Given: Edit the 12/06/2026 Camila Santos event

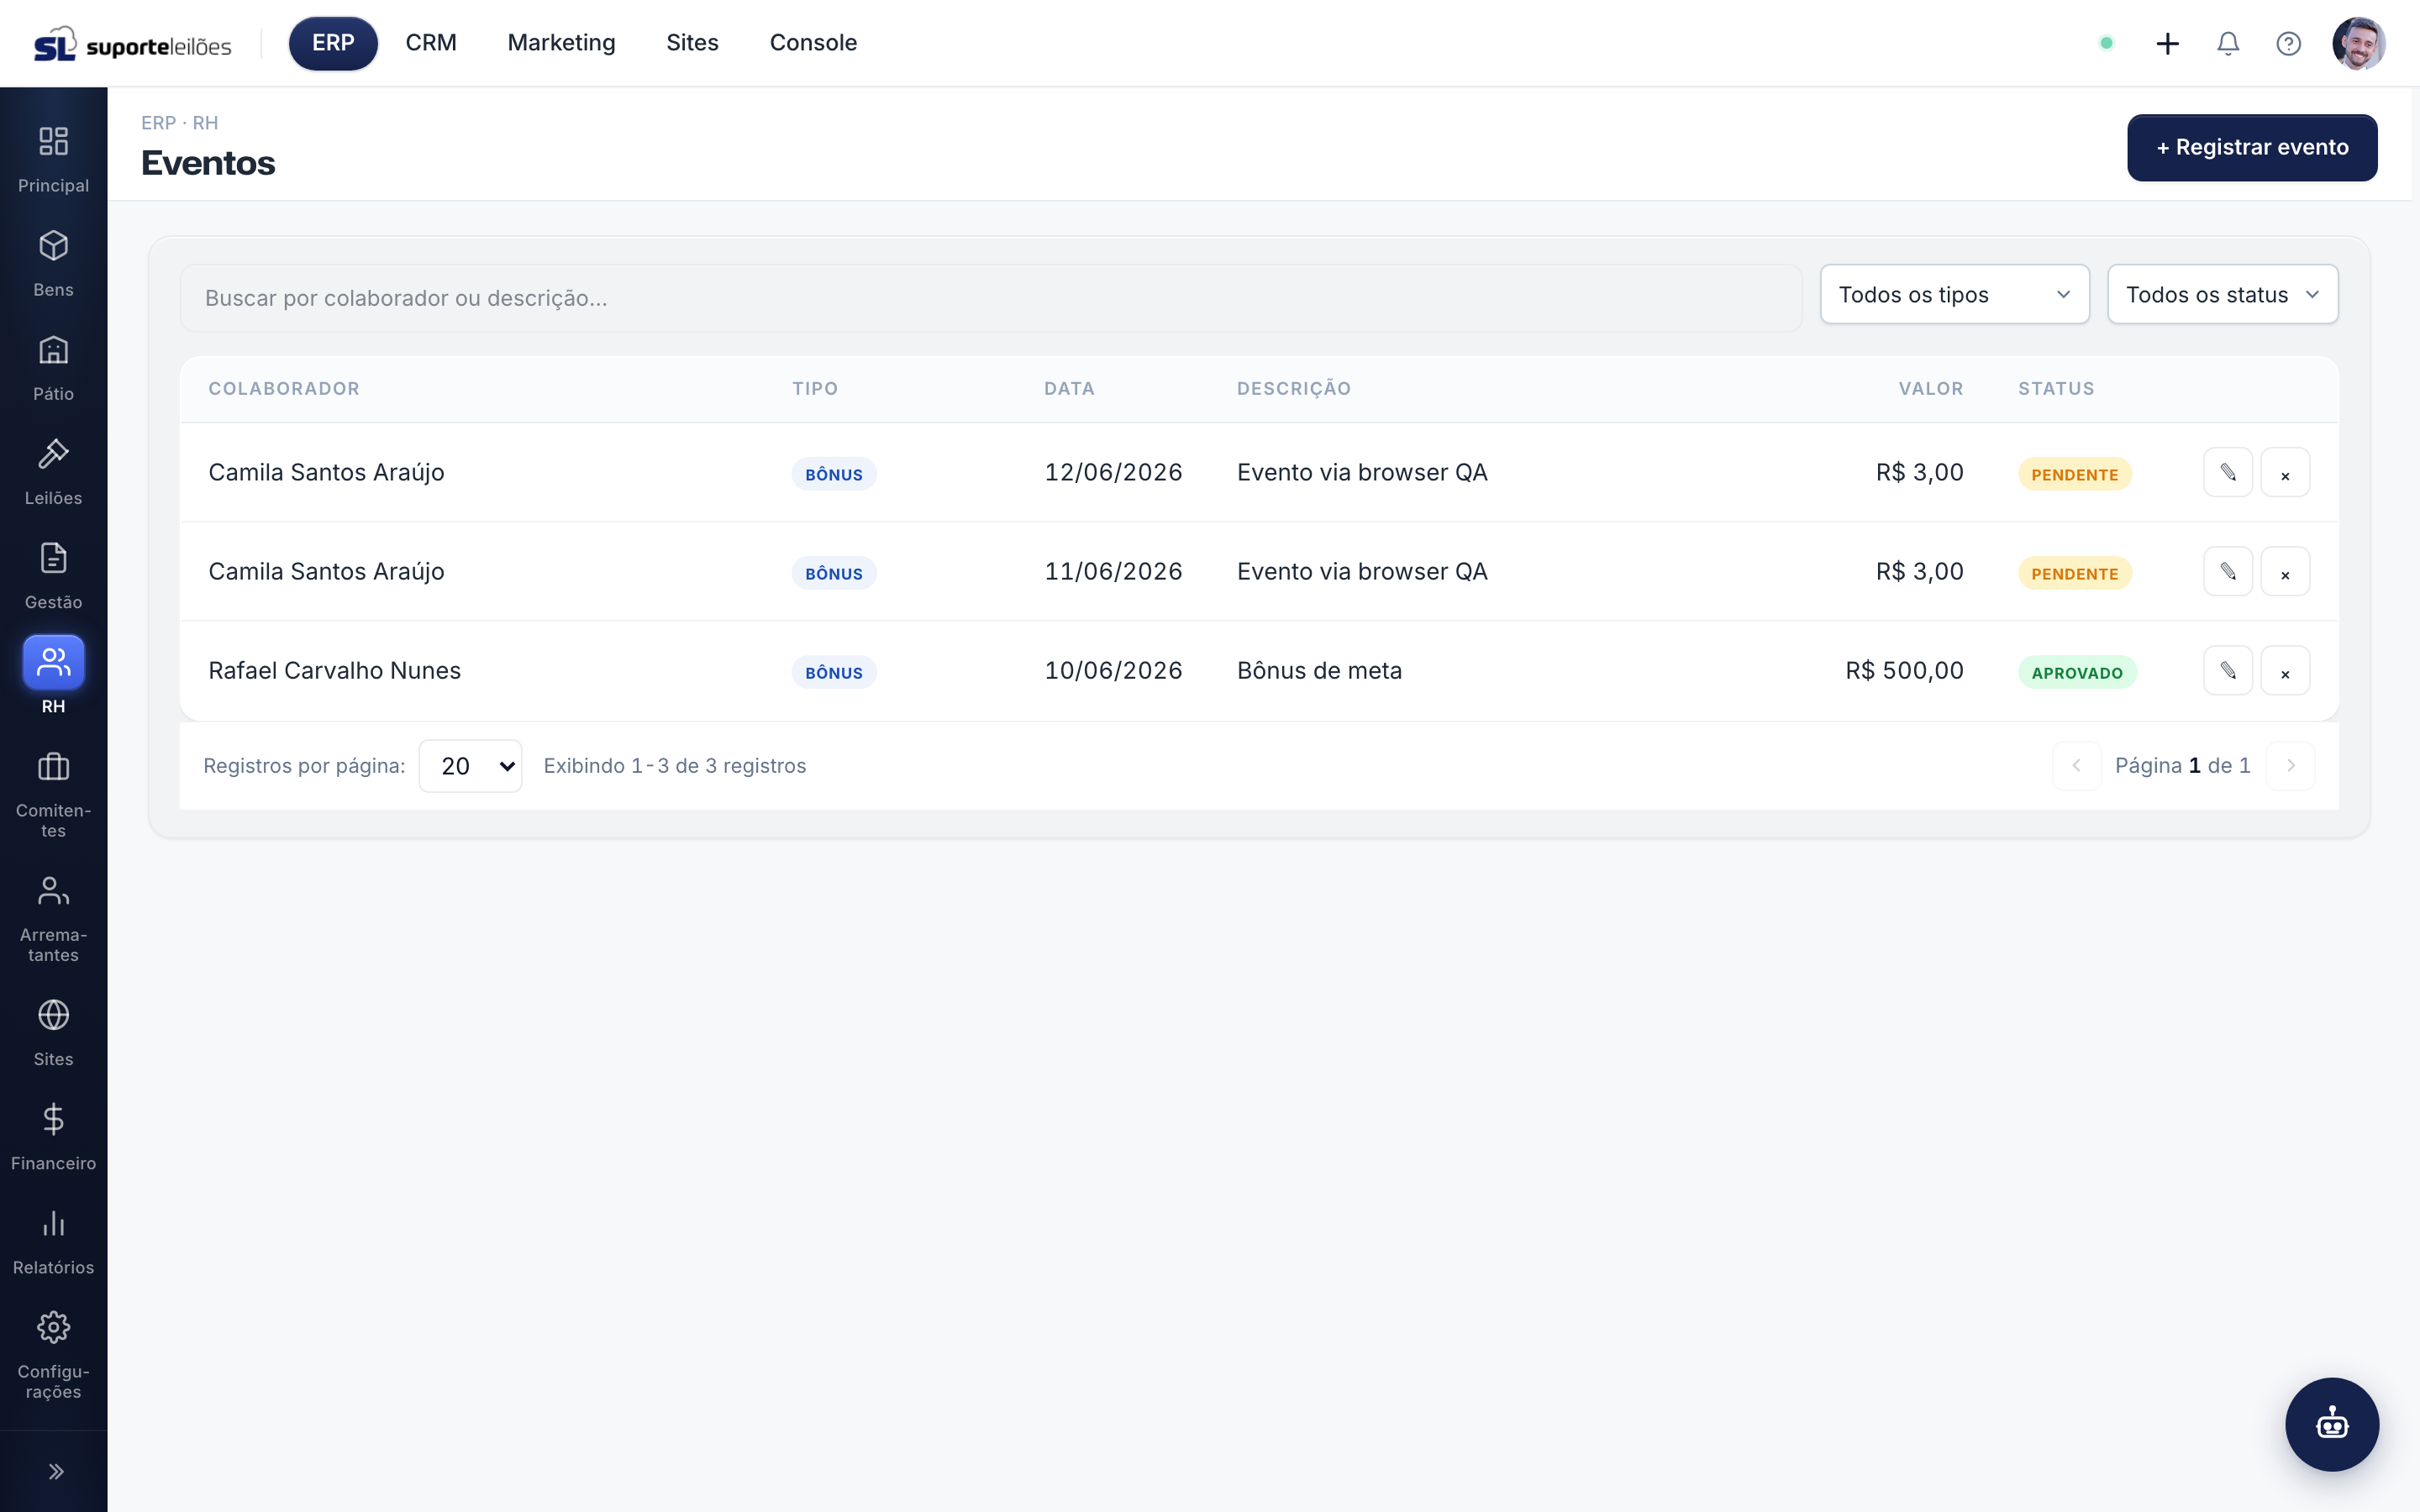Looking at the screenshot, I should click(2227, 472).
